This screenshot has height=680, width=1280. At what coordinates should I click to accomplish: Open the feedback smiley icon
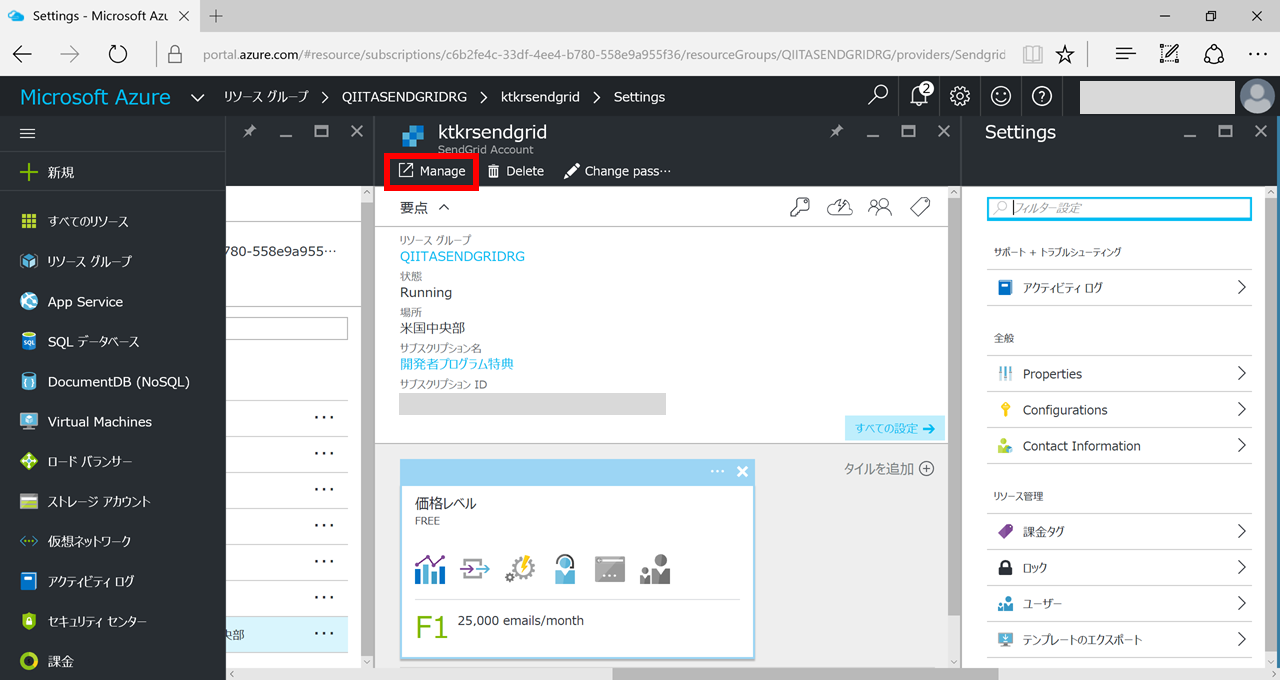click(1001, 96)
